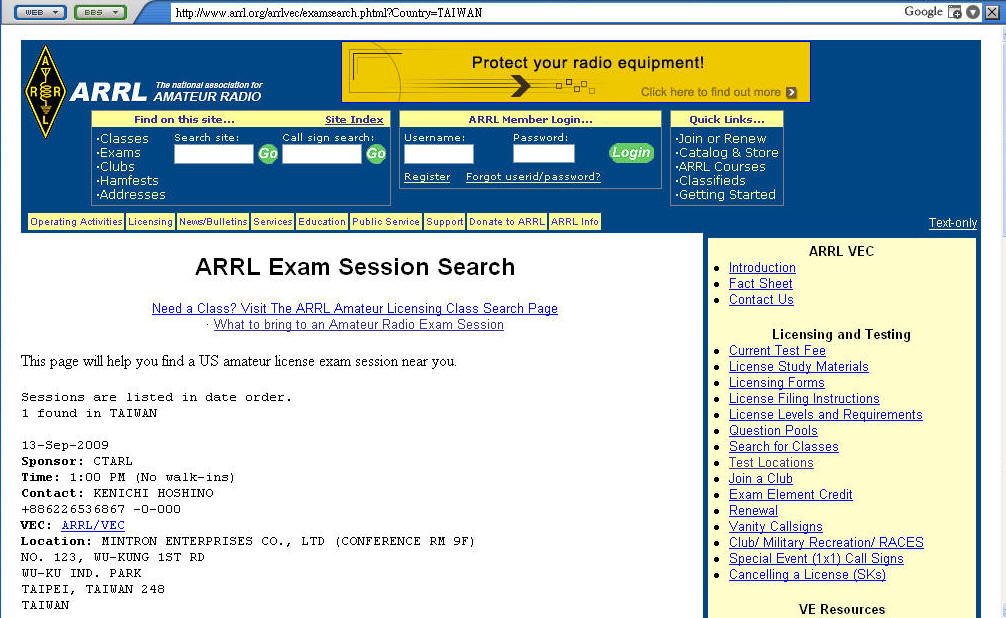Screen dimensions: 1006x618
Task: Open License Filing Instructions link
Action: pyautogui.click(x=804, y=399)
